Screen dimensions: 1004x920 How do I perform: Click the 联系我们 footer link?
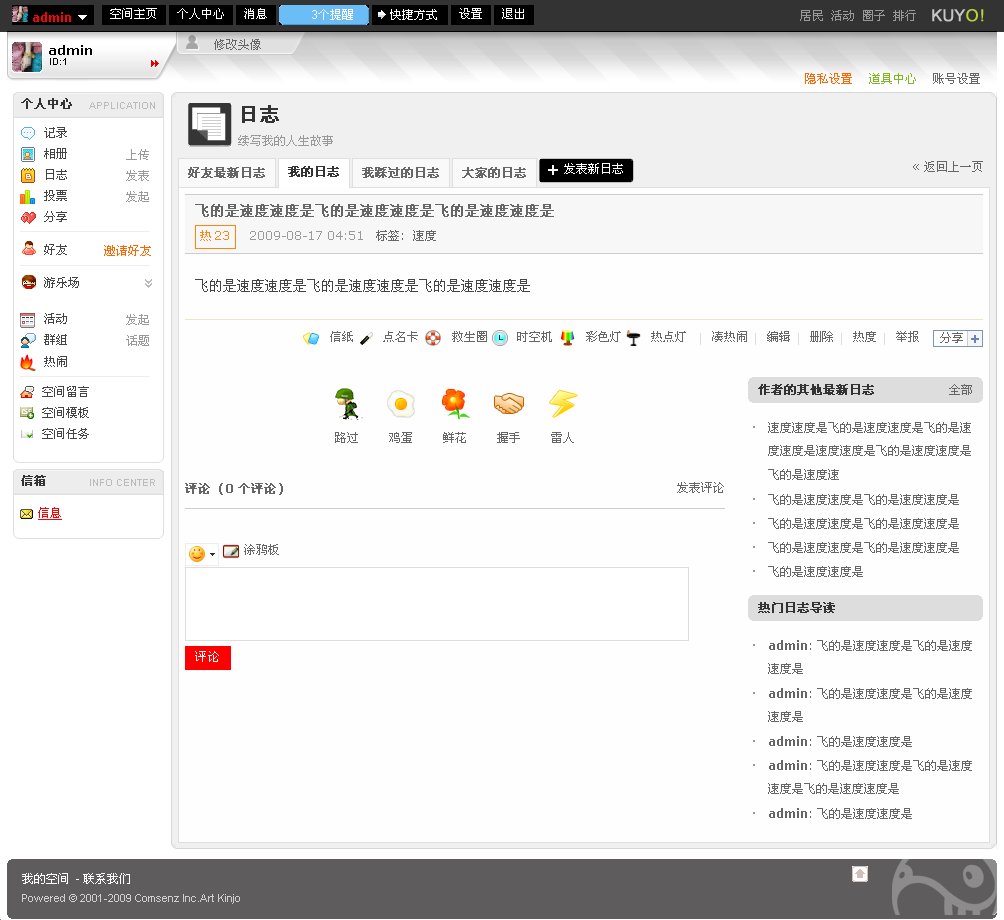tap(106, 879)
